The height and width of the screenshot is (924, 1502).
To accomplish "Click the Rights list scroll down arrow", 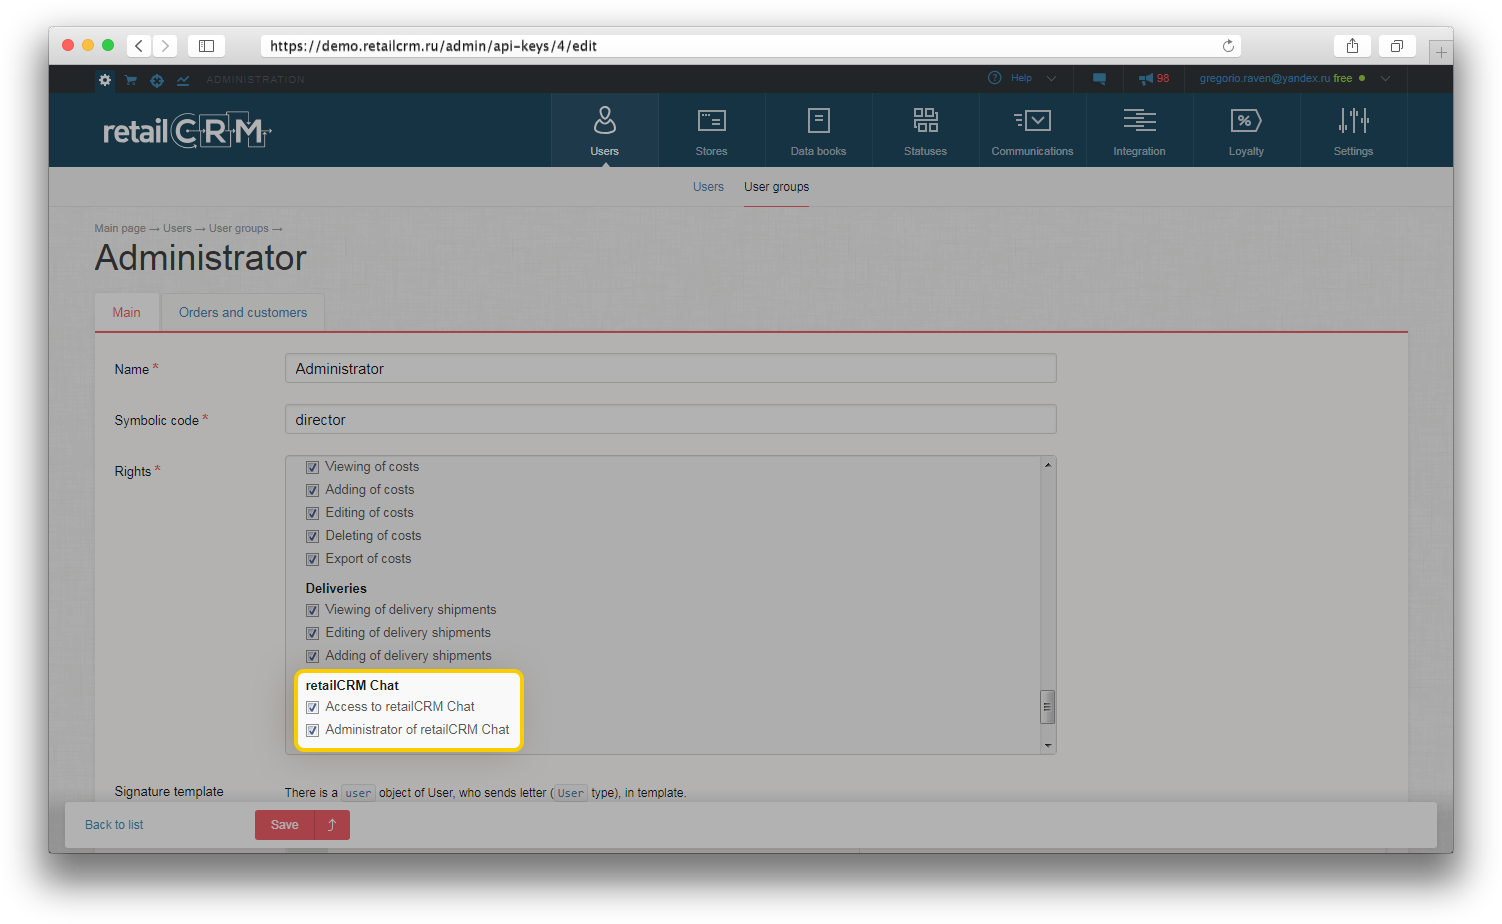I will [x=1048, y=745].
